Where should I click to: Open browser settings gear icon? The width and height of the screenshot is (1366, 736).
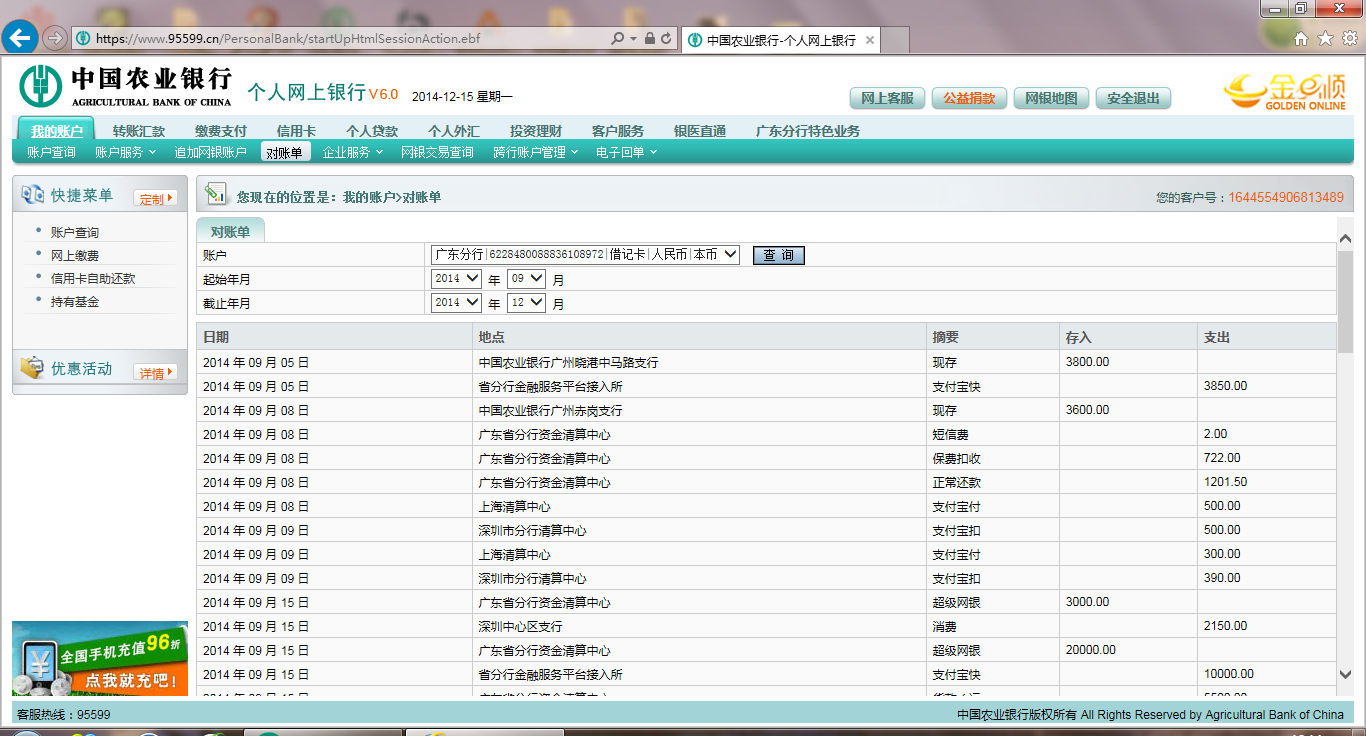pyautogui.click(x=1349, y=39)
